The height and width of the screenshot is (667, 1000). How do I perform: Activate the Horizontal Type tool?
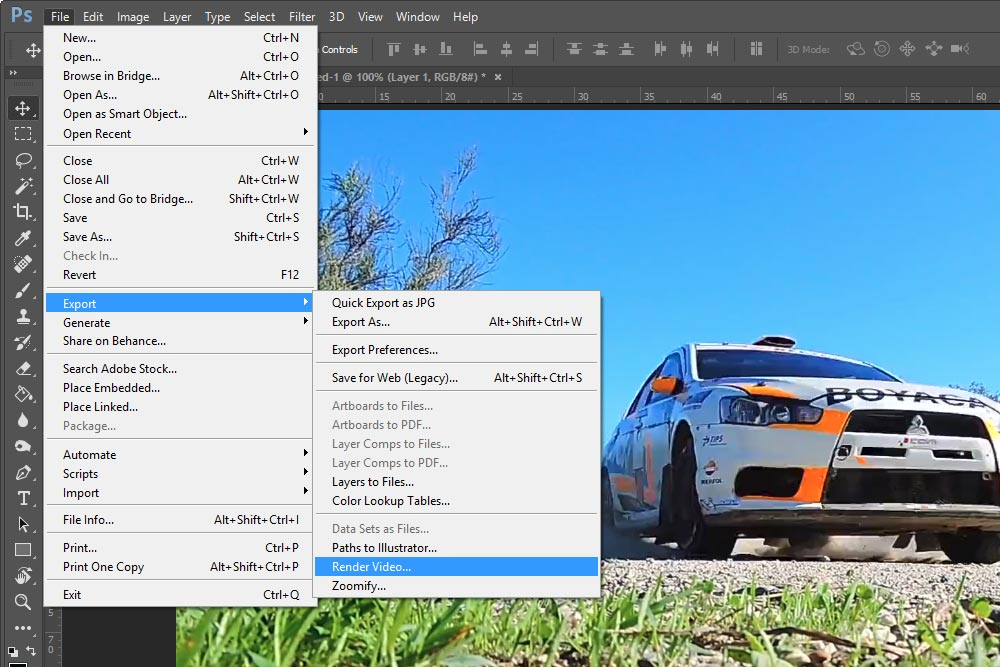[23, 498]
